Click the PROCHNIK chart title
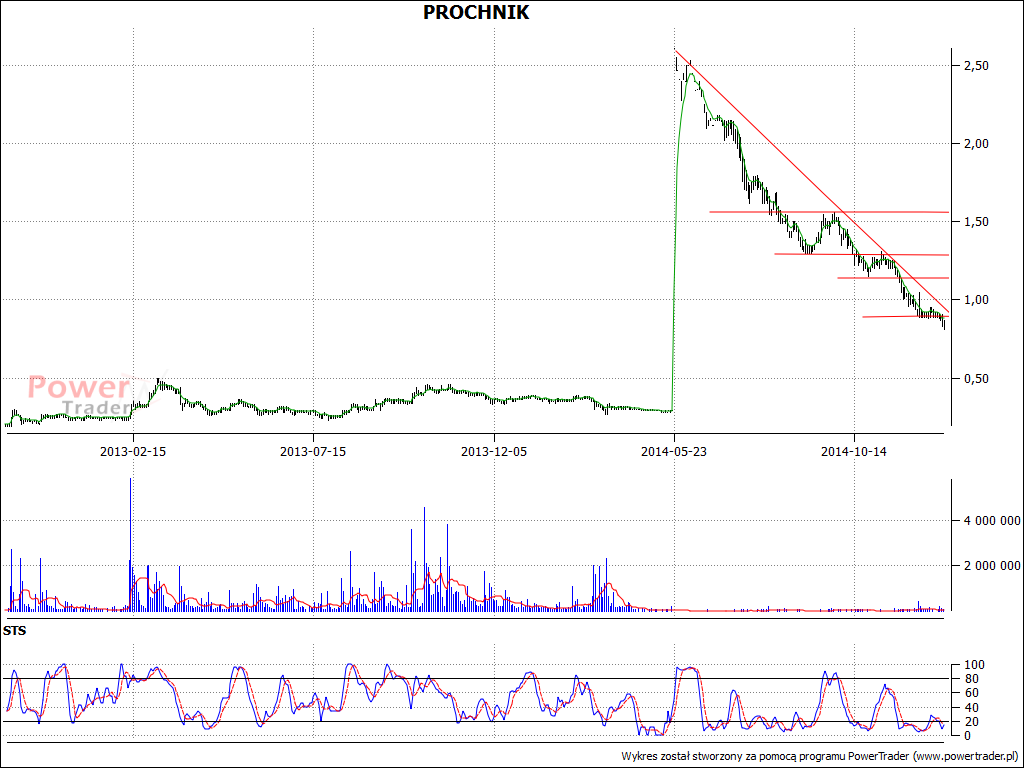The image size is (1024, 768). click(476, 12)
